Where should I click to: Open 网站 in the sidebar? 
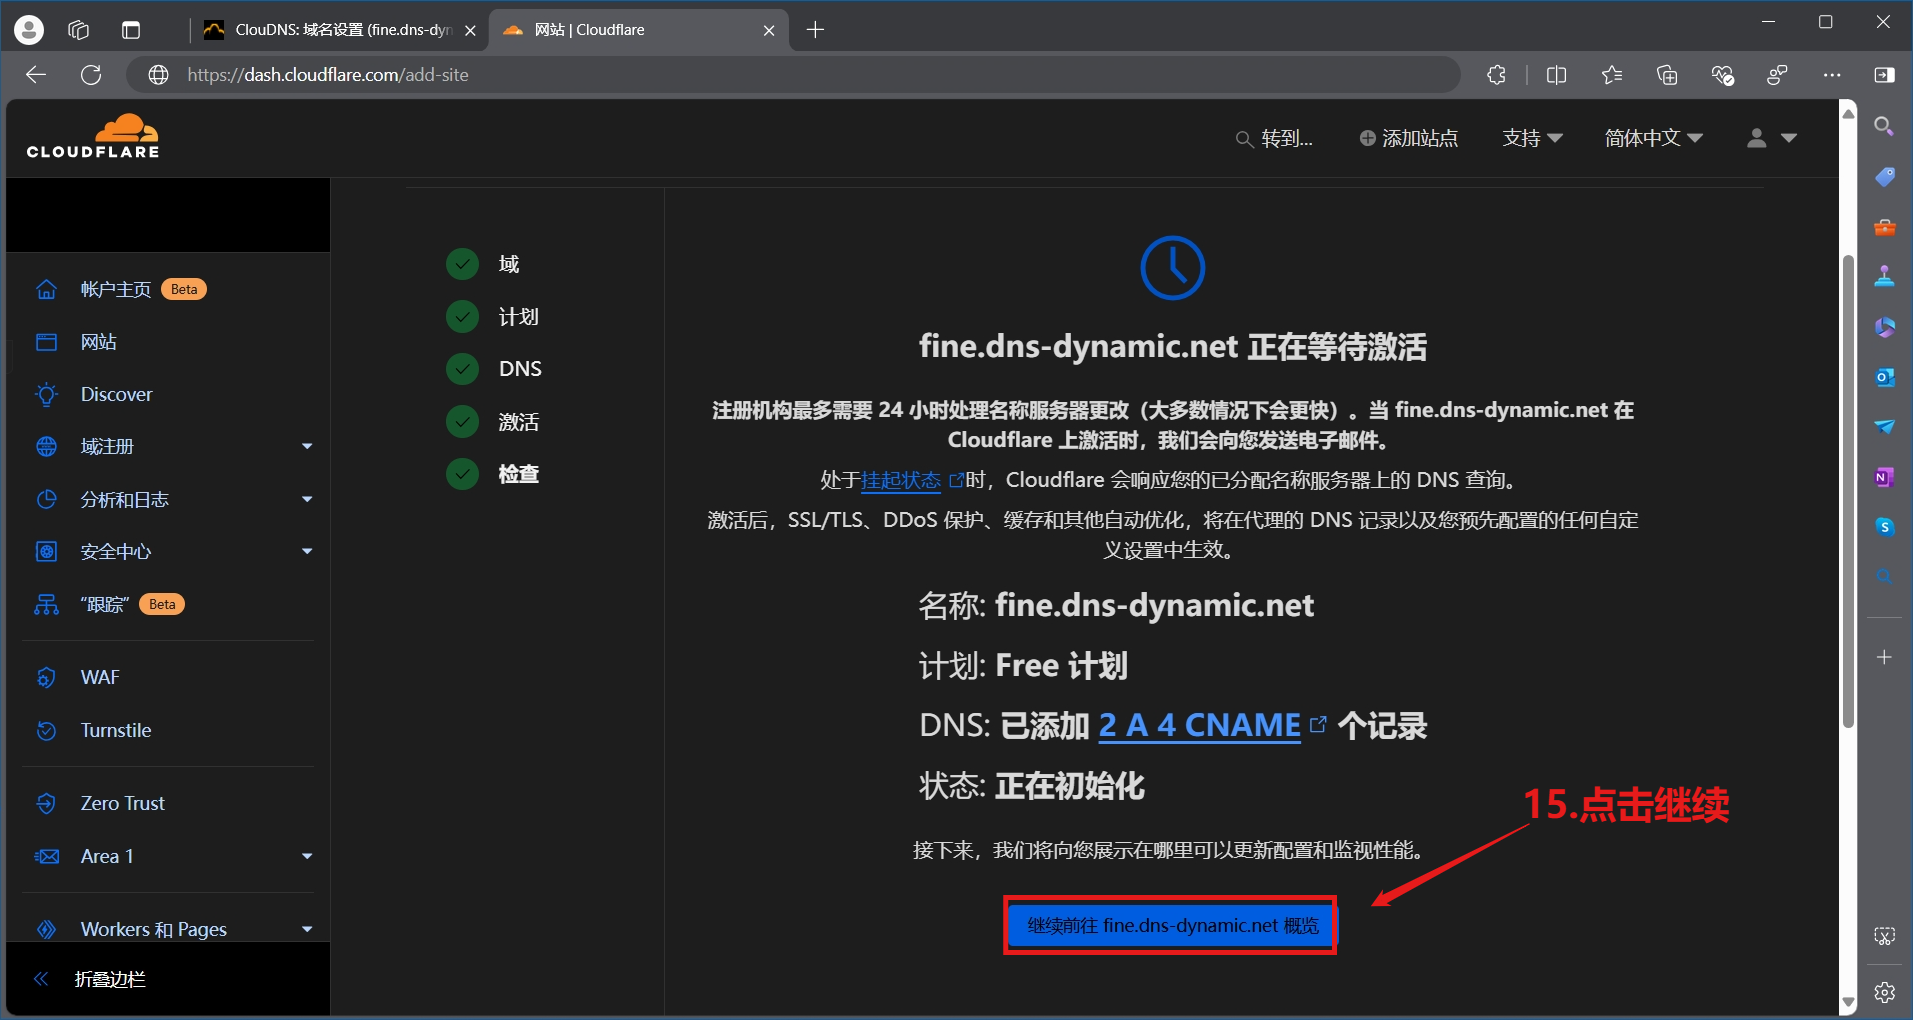[x=98, y=342]
